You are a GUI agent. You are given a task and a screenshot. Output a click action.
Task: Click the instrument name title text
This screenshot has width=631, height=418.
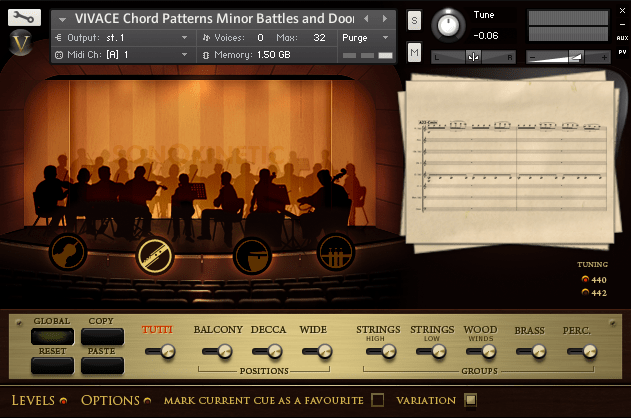click(x=214, y=19)
